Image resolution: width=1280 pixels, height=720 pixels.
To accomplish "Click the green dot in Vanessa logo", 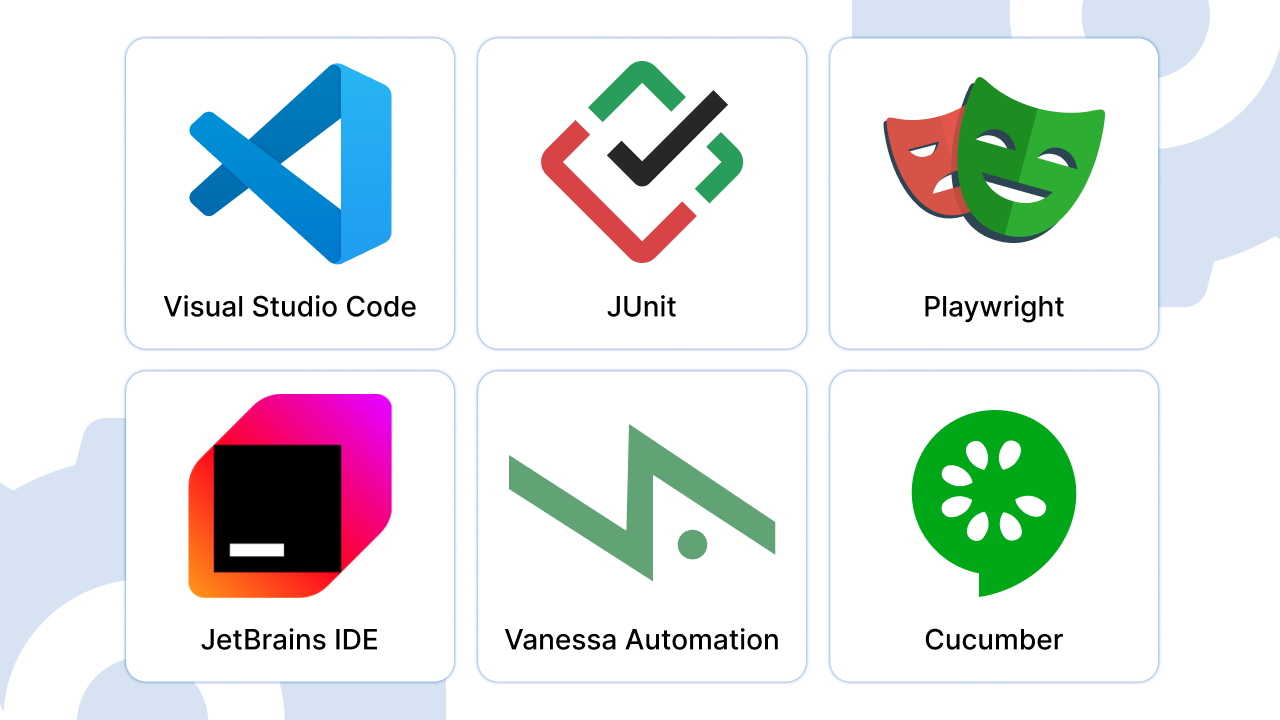I will click(x=692, y=544).
